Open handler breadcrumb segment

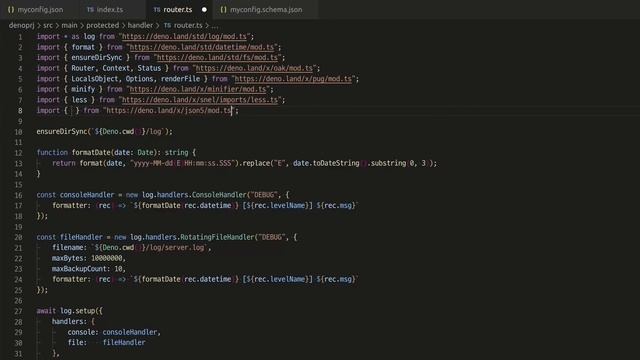[x=140, y=25]
